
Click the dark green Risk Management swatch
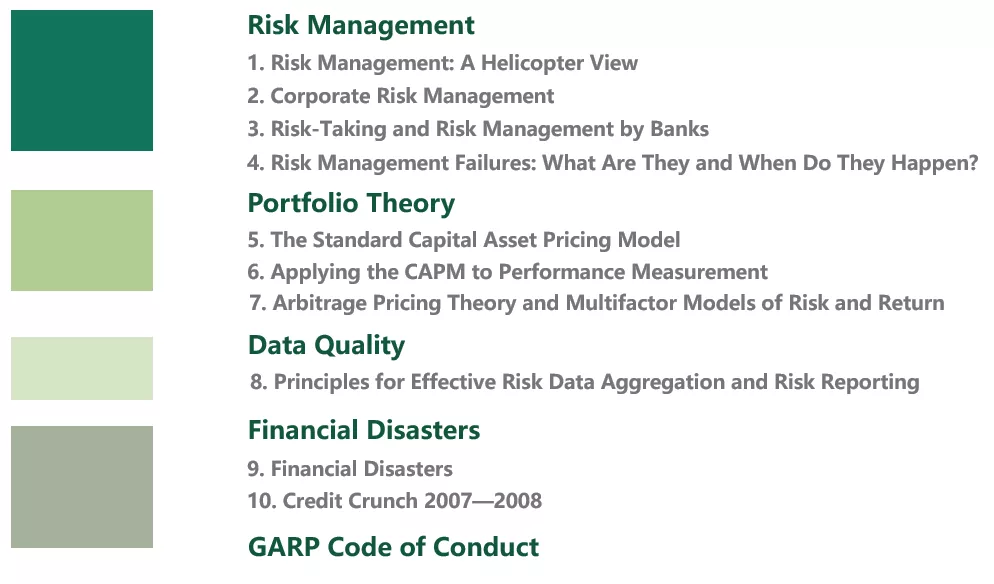pos(82,81)
